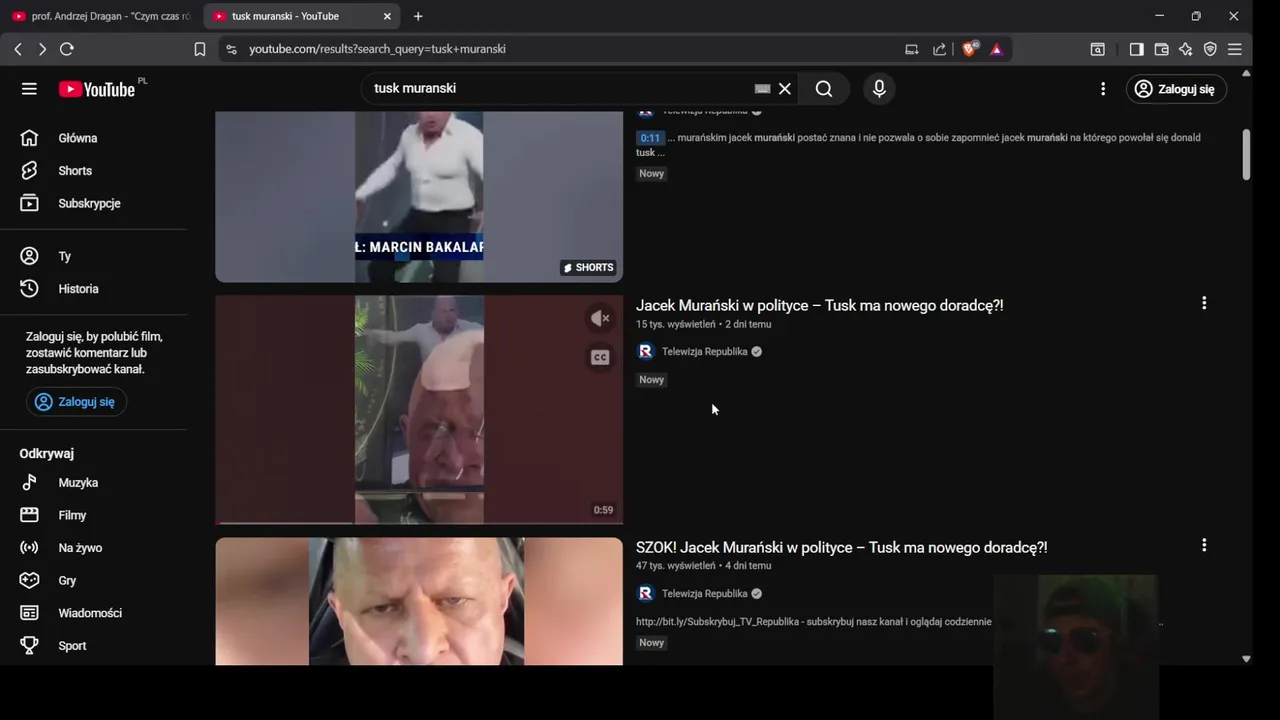This screenshot has width=1280, height=720.
Task: Click 'Nowy' badge under SZOK video
Action: point(652,643)
